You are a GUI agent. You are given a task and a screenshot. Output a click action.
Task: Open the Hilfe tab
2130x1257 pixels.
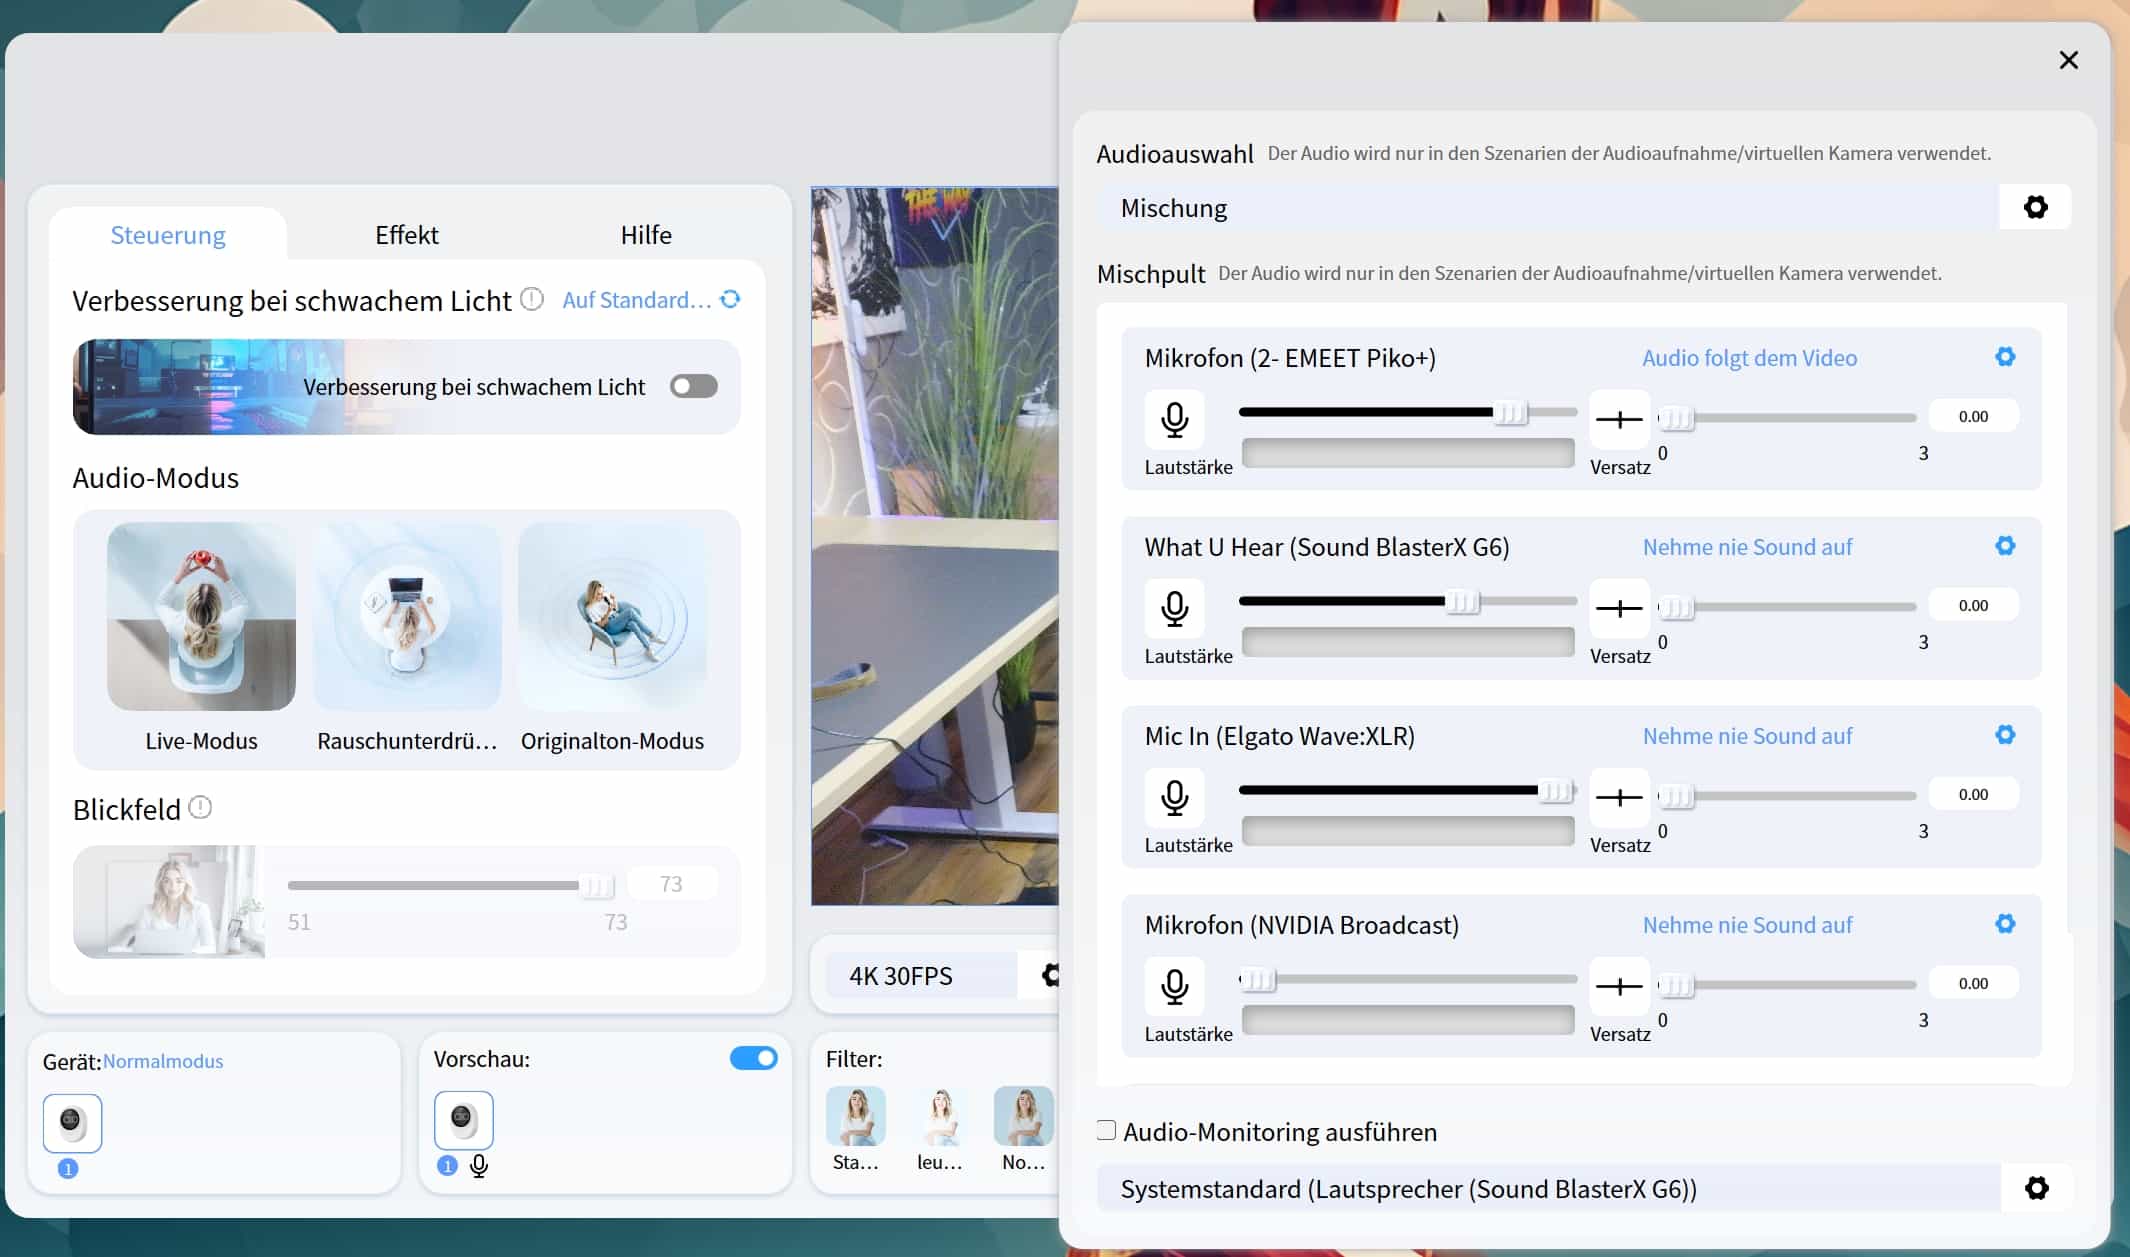[645, 235]
